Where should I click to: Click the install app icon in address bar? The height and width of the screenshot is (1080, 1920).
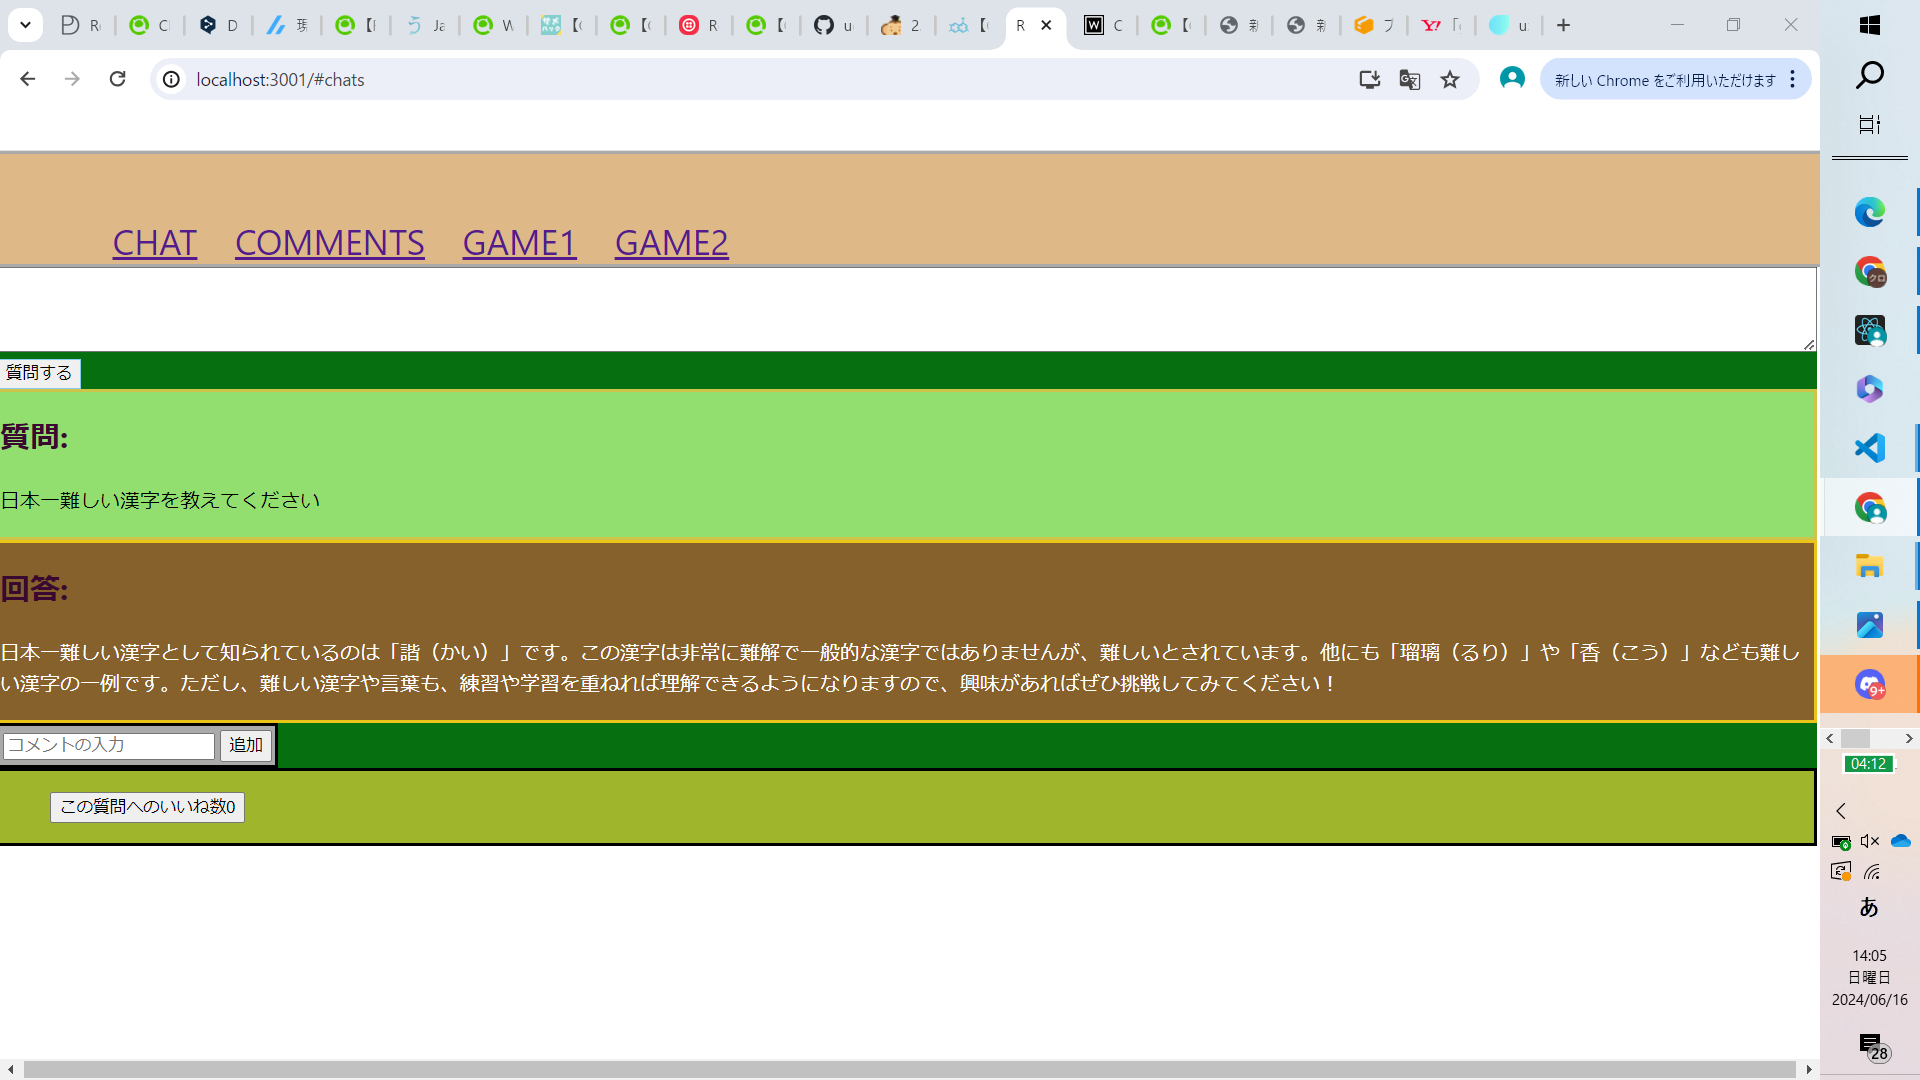pos(1369,80)
